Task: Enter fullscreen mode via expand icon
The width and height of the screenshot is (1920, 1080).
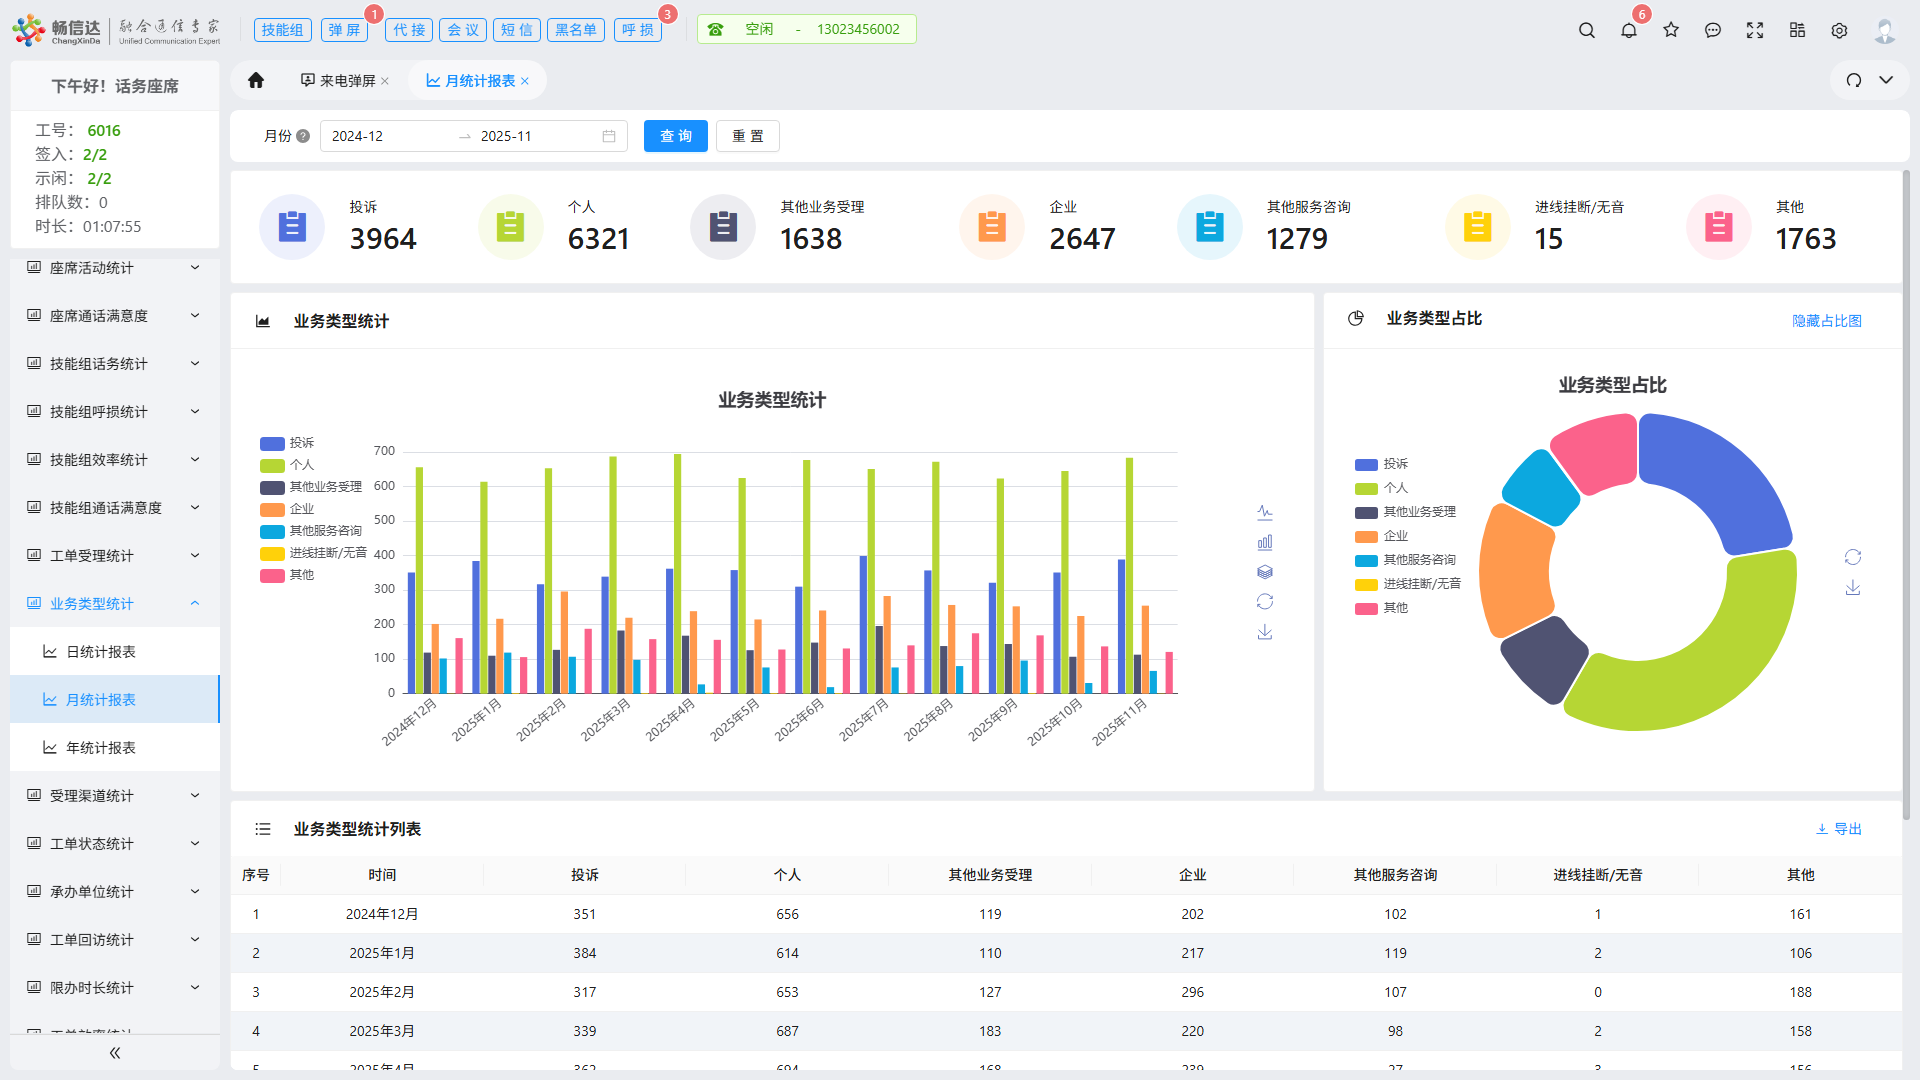Action: pos(1755,30)
